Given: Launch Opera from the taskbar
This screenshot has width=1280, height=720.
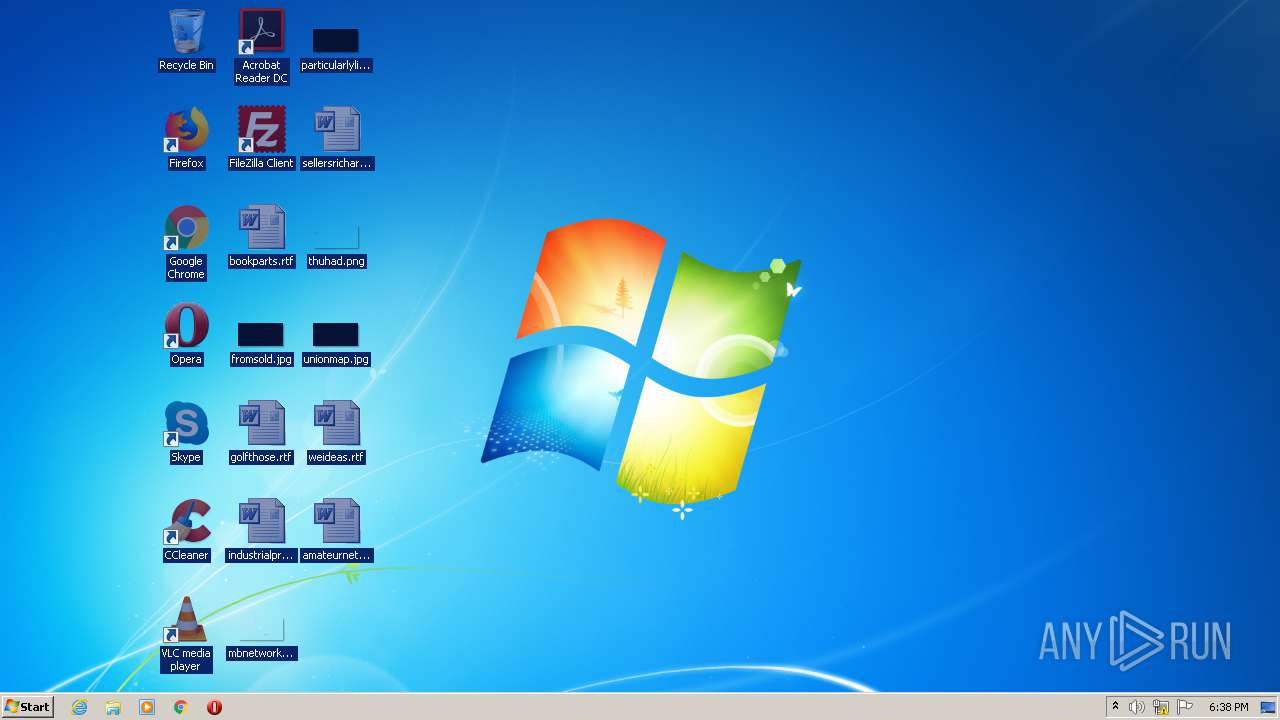Looking at the screenshot, I should click(214, 707).
